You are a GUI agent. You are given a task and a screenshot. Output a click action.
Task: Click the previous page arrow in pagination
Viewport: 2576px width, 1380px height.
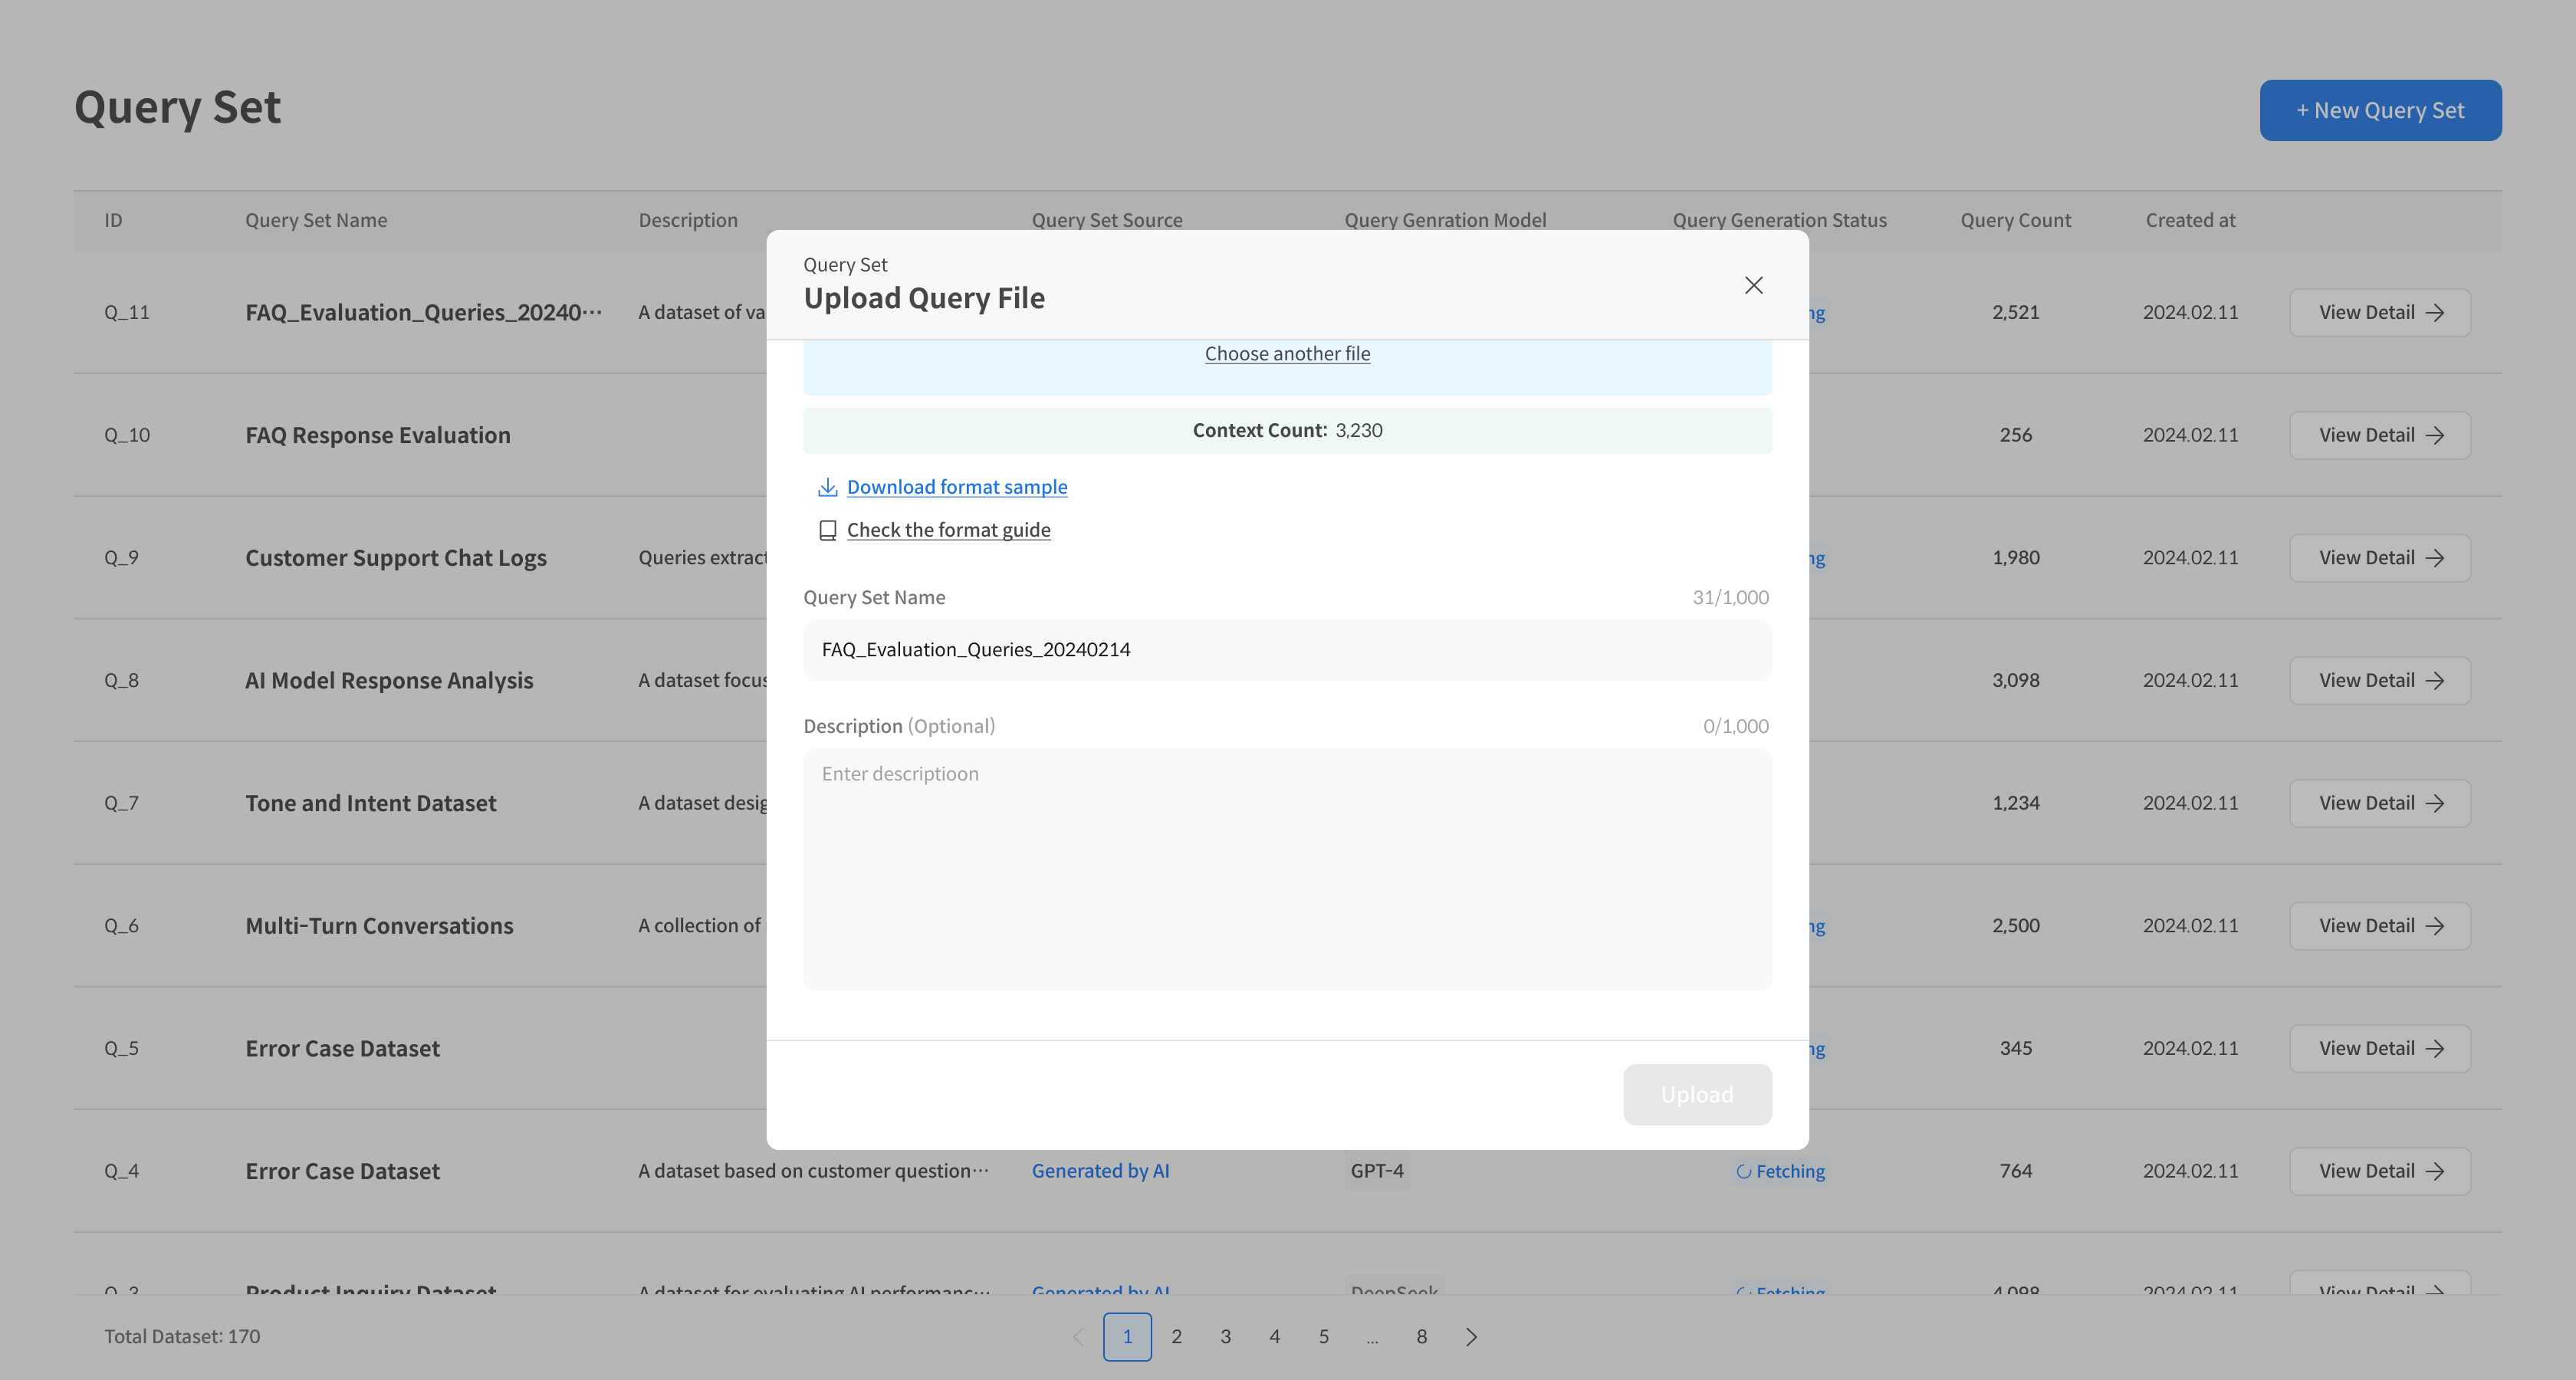click(1078, 1337)
